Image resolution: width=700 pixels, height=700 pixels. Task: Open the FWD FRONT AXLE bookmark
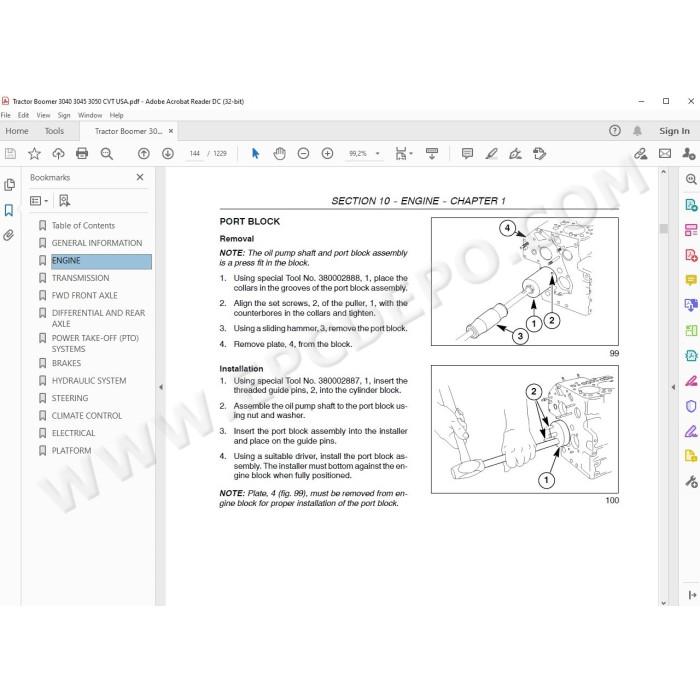coord(84,295)
